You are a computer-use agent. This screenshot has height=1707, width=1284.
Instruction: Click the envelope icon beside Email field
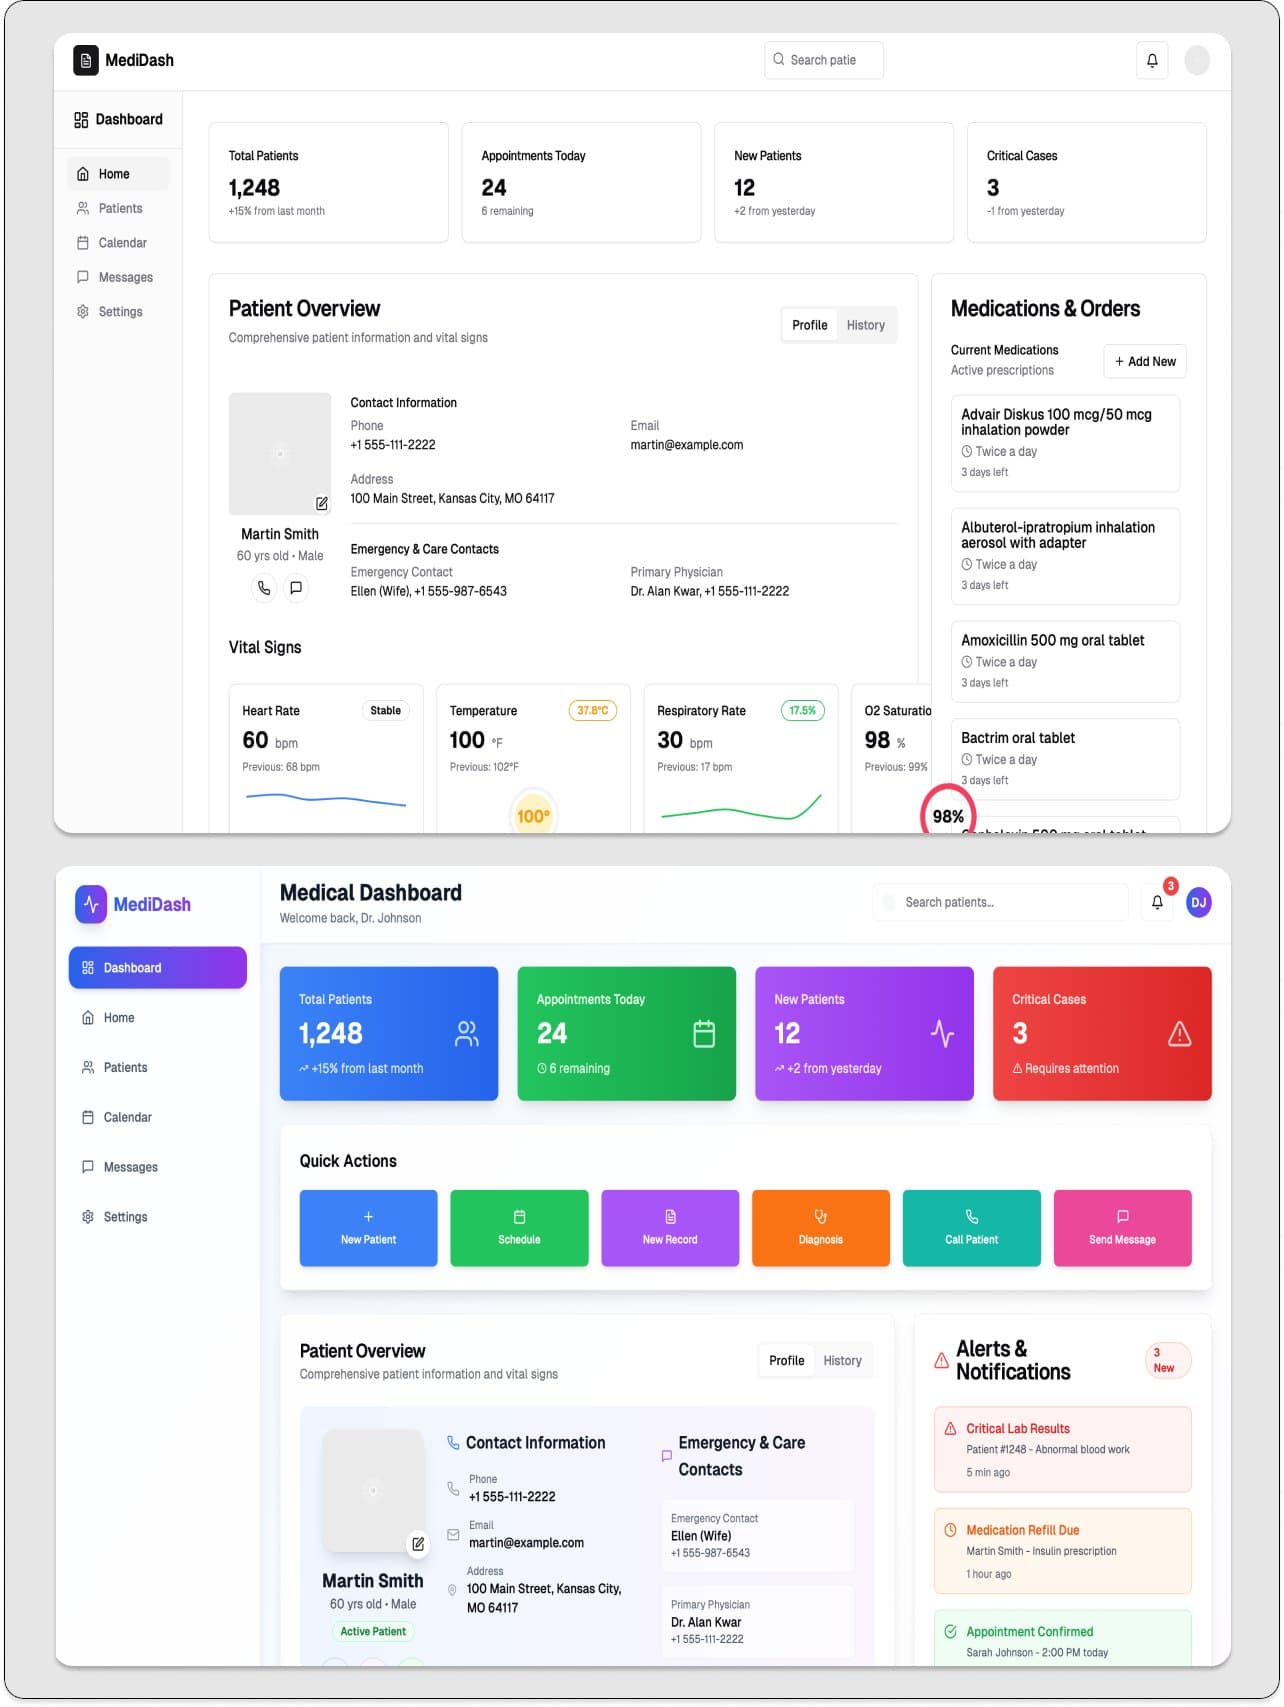pyautogui.click(x=453, y=1534)
